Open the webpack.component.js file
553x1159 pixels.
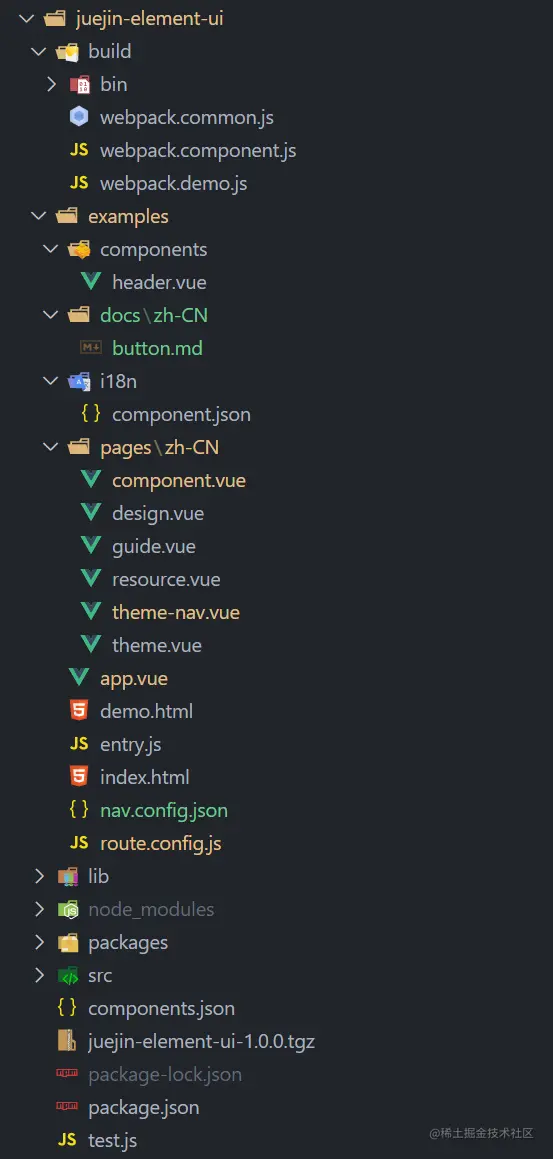click(198, 150)
